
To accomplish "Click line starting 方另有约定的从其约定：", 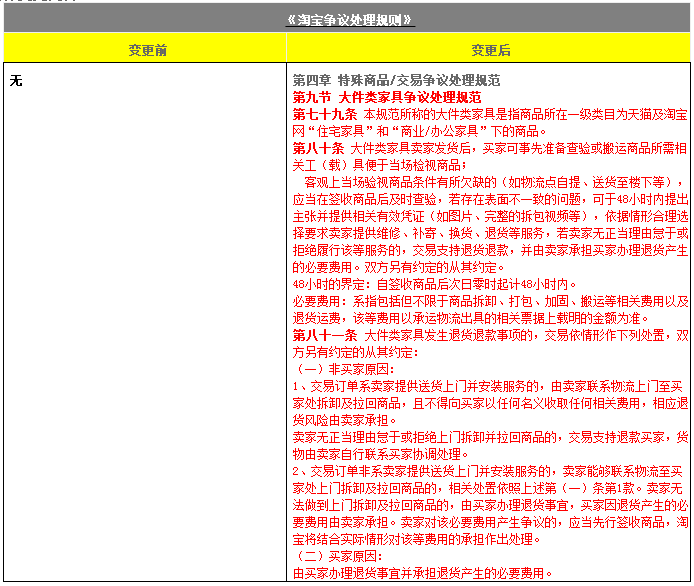I will pyautogui.click(x=355, y=352).
